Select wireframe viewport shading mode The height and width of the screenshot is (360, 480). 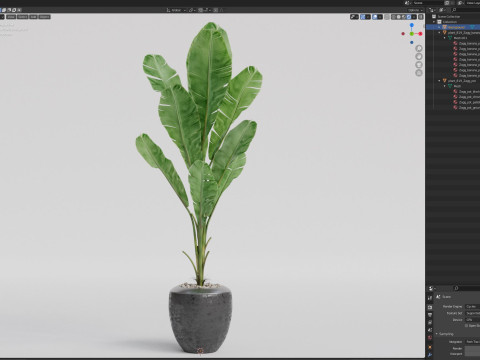pos(394,17)
